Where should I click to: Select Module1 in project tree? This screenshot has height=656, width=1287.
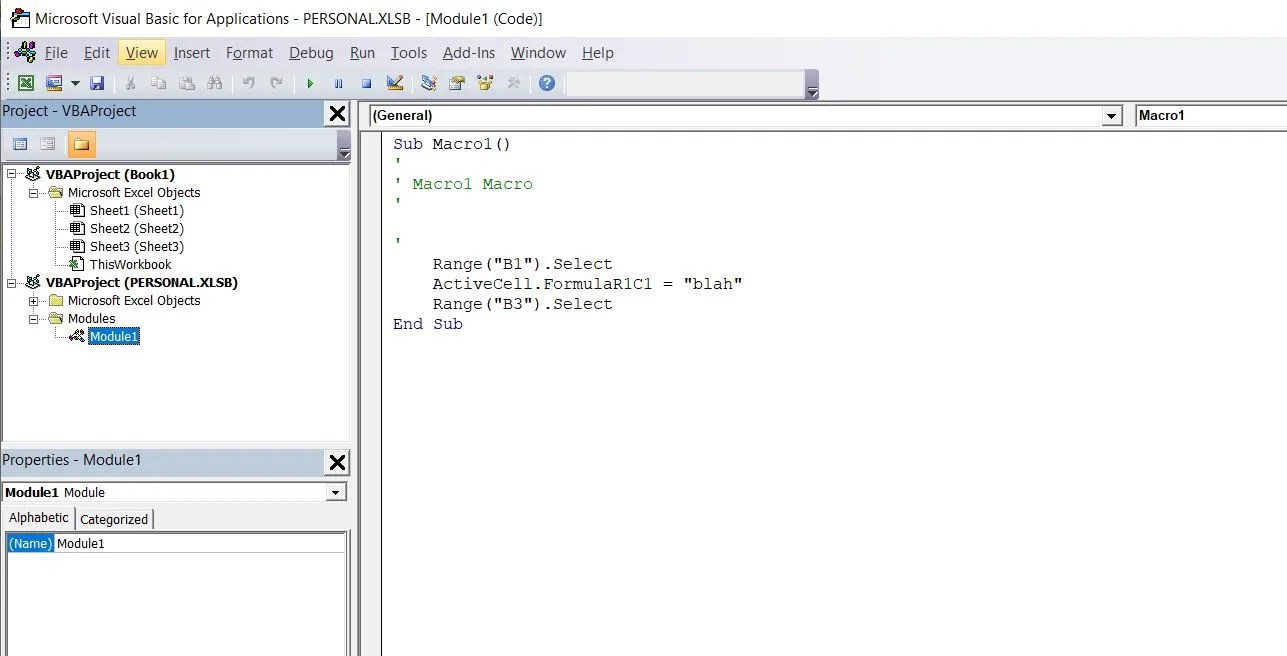point(114,337)
